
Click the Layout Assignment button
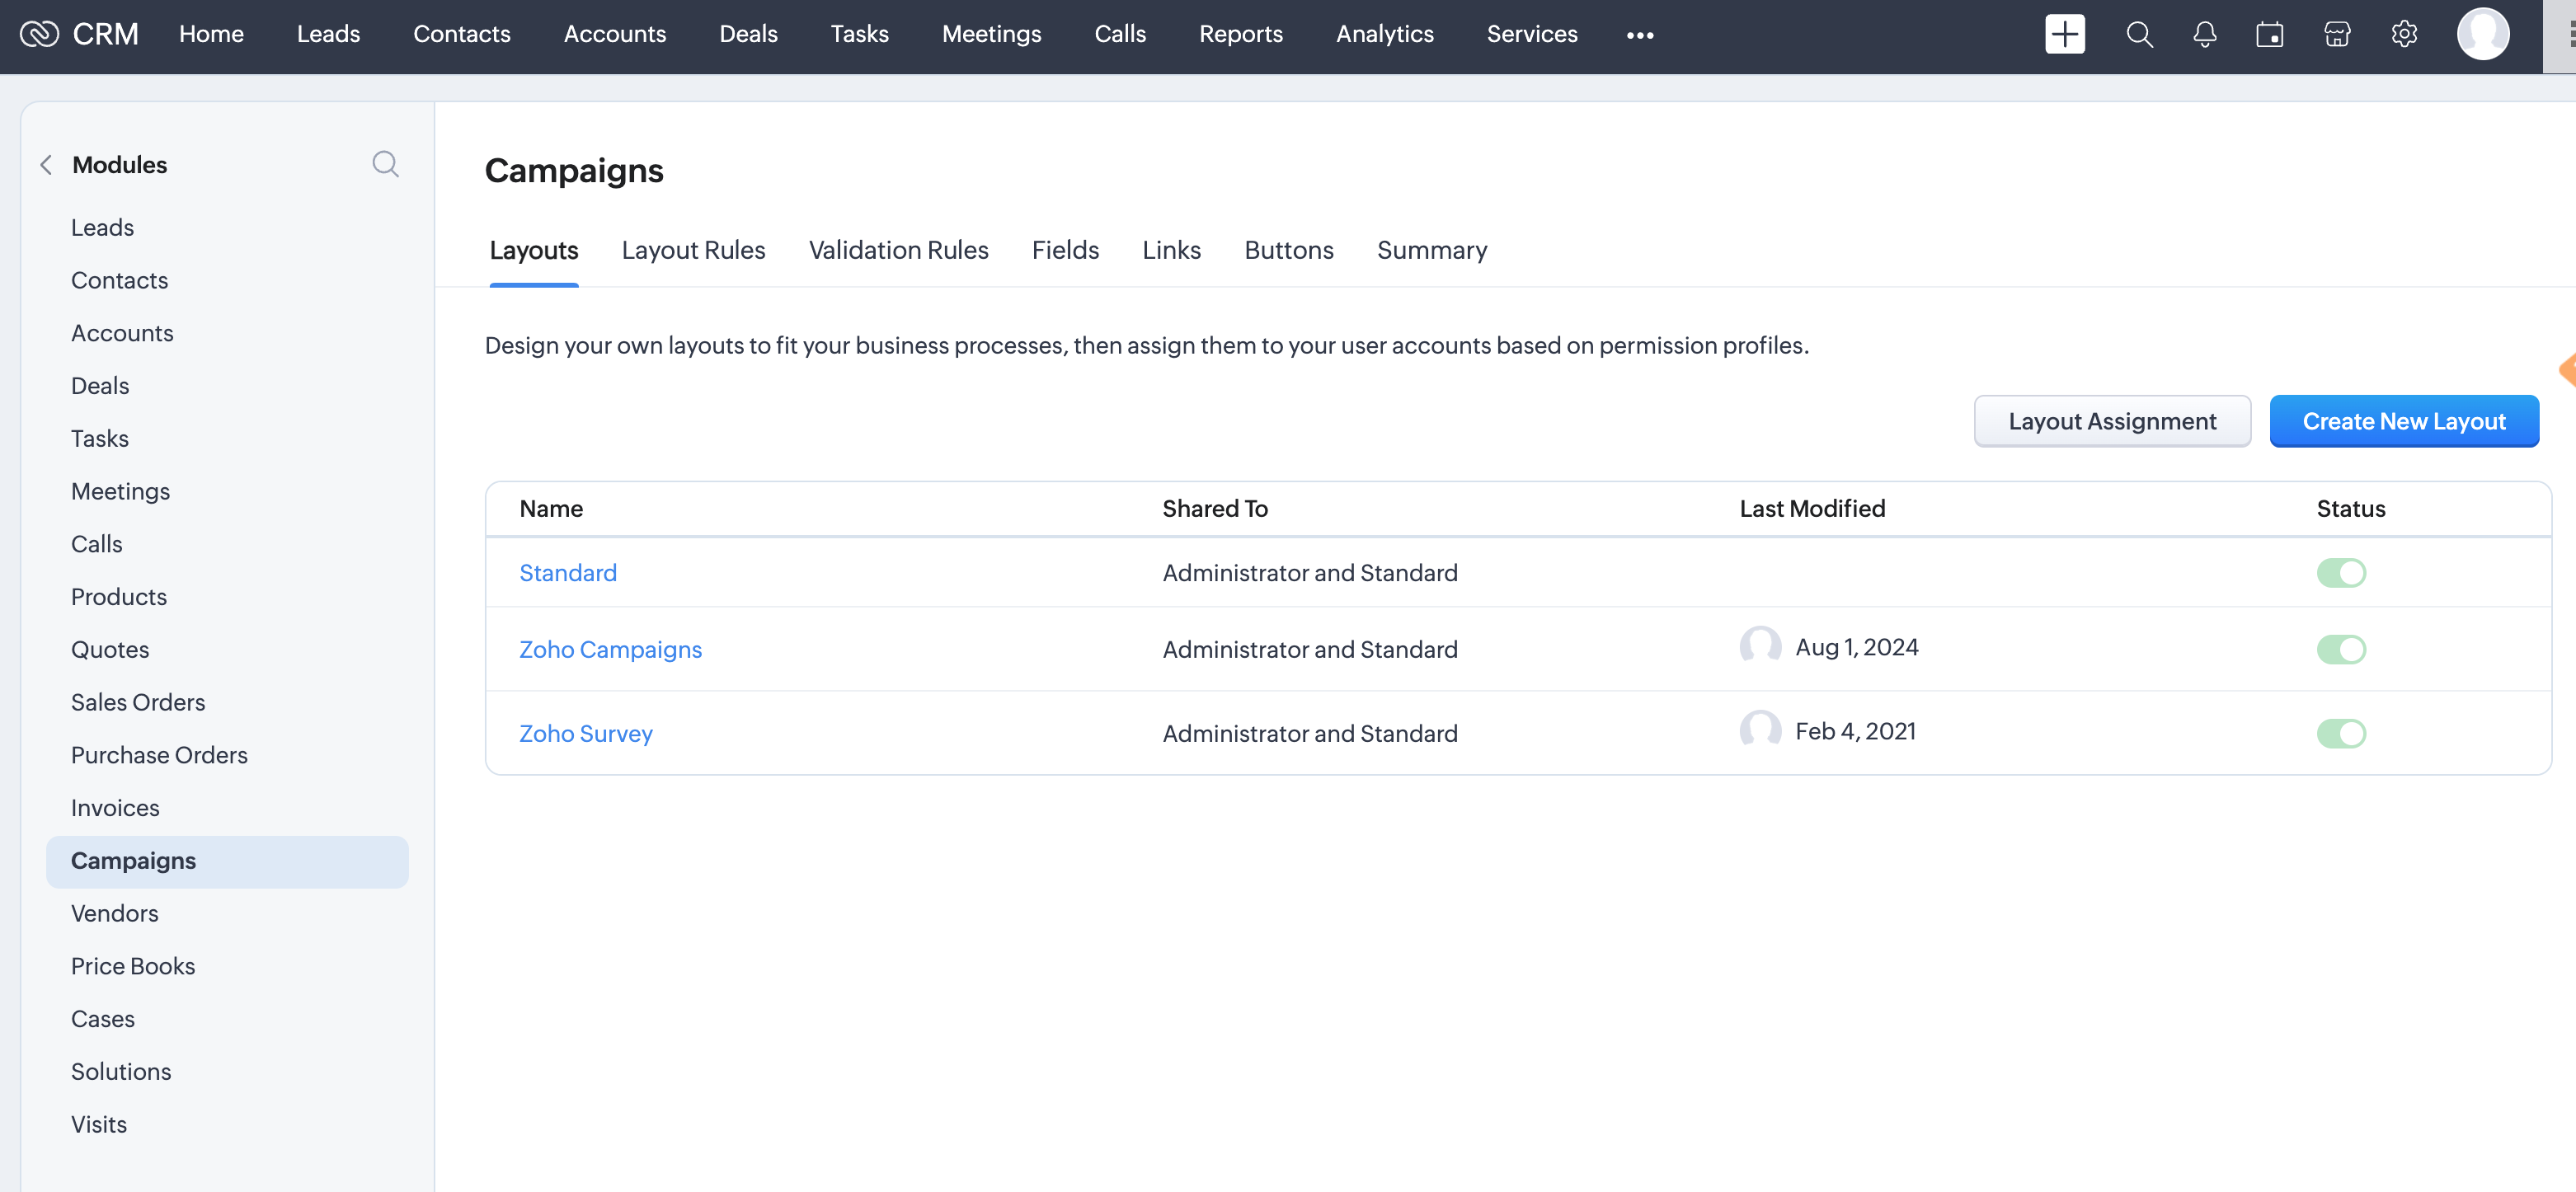point(2112,421)
